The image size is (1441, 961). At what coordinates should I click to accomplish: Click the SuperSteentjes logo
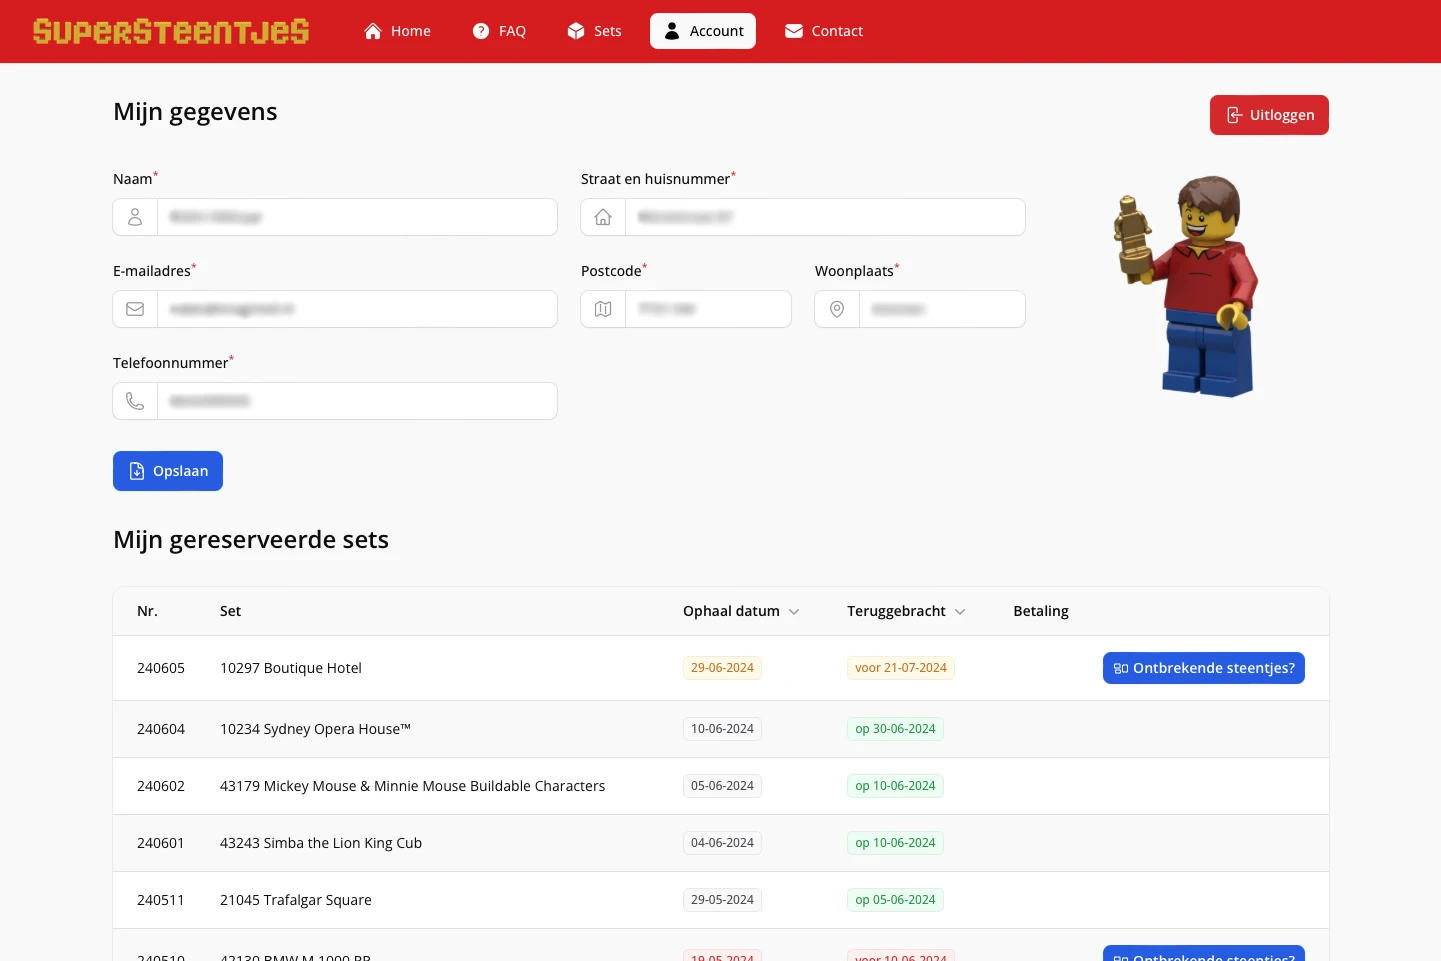(x=171, y=31)
